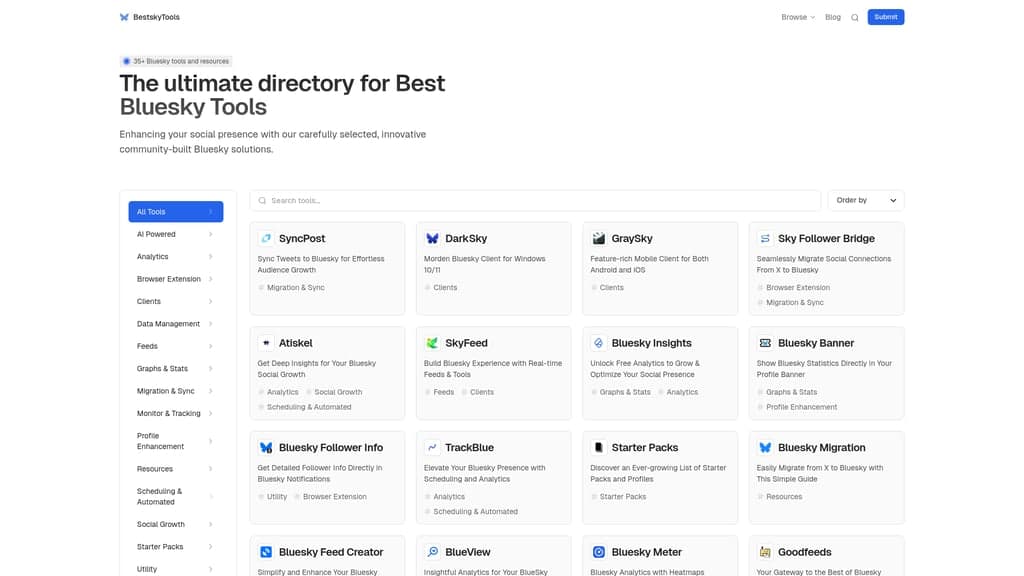Open the Bluesky Migration guide card
This screenshot has width=1024, height=576.
point(826,470)
